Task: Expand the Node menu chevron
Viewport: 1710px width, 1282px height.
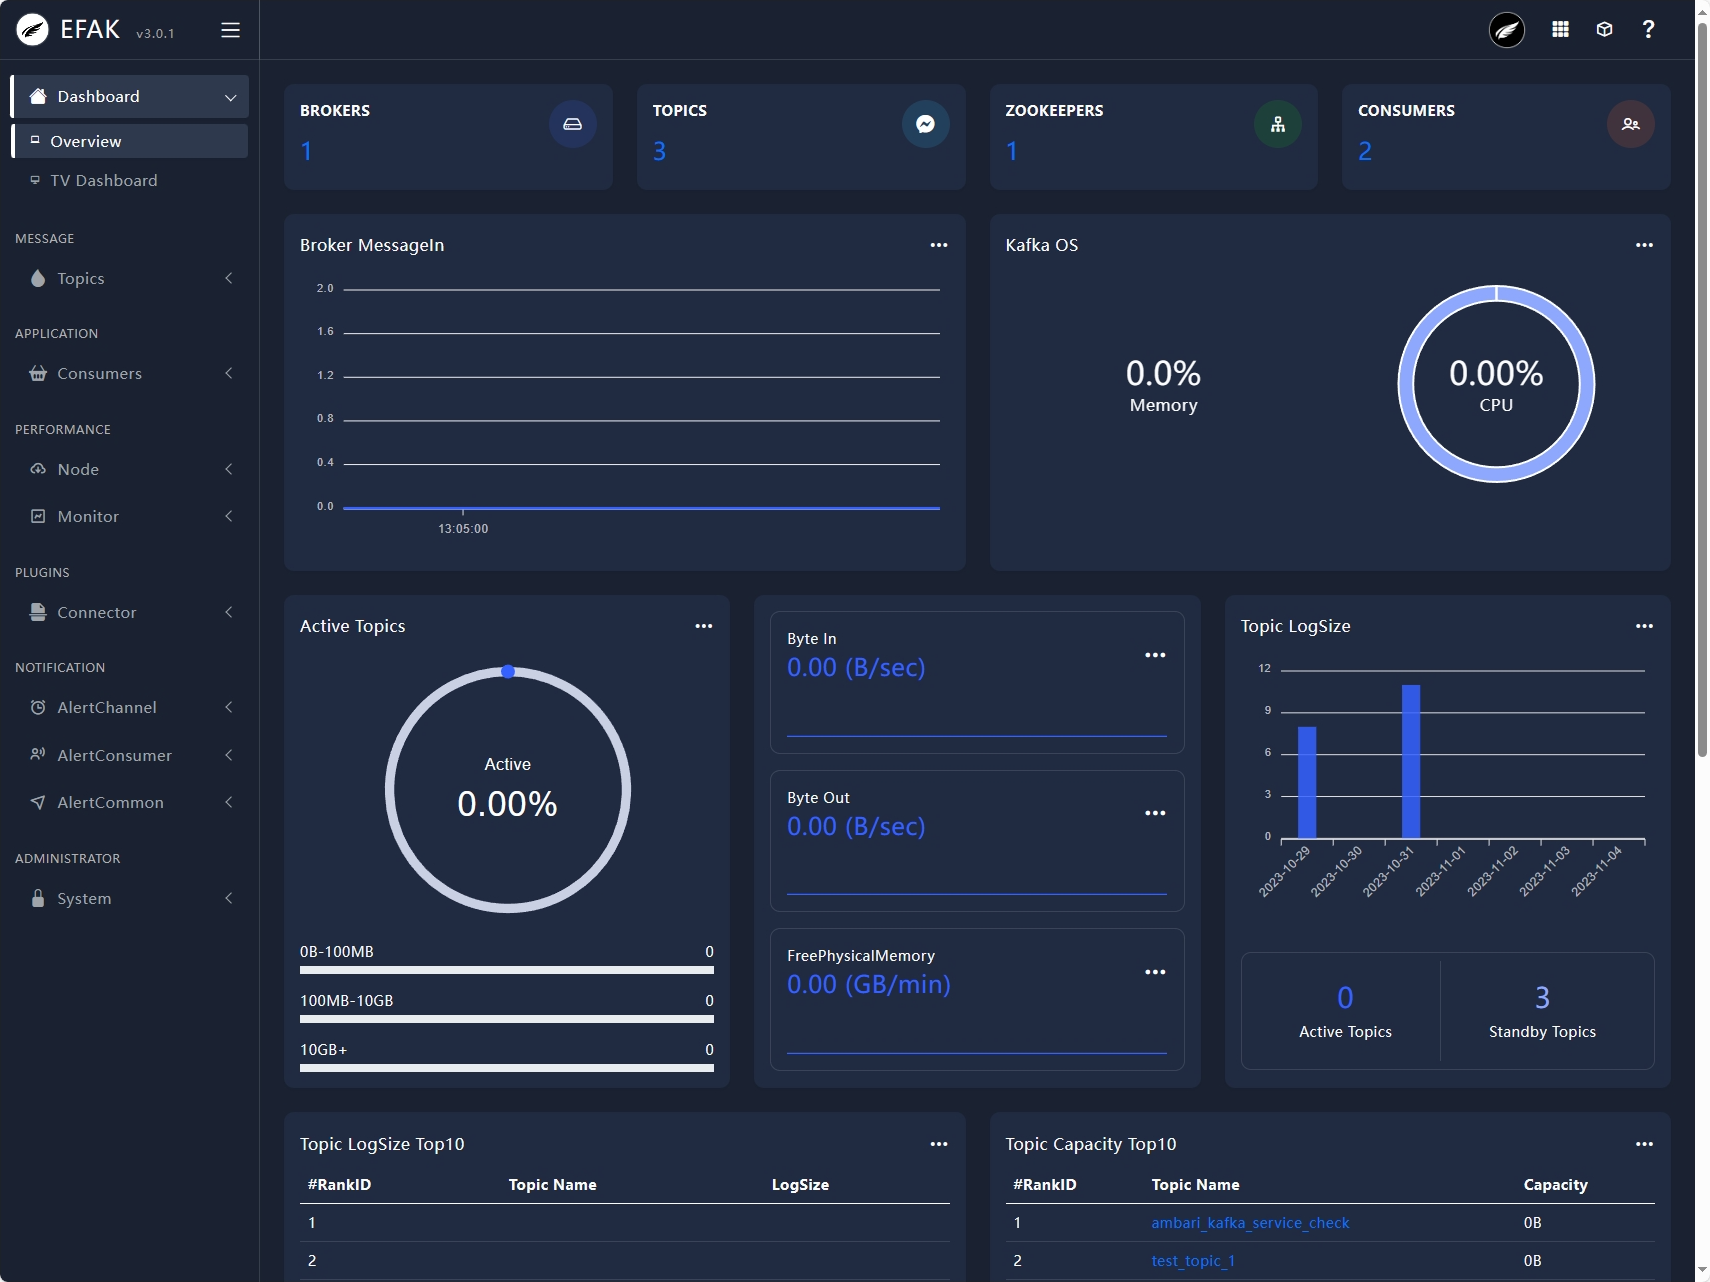Action: point(229,469)
